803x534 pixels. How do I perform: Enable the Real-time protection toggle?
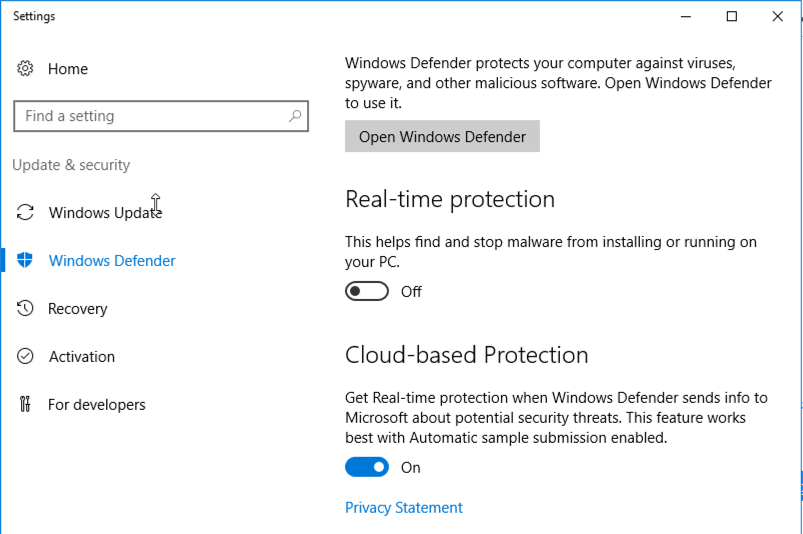pyautogui.click(x=367, y=292)
